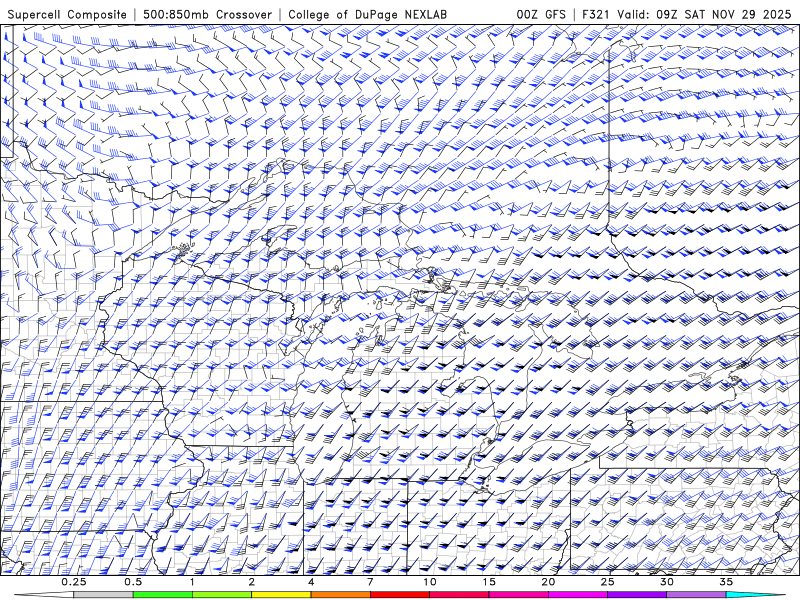Click the red 7–10 color bar segment

pyautogui.click(x=400, y=595)
